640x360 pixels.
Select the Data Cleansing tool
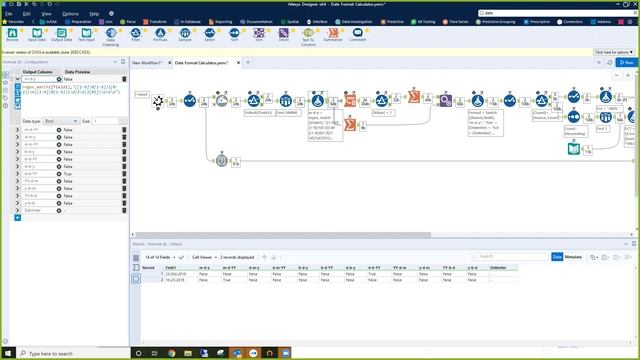coord(111,37)
